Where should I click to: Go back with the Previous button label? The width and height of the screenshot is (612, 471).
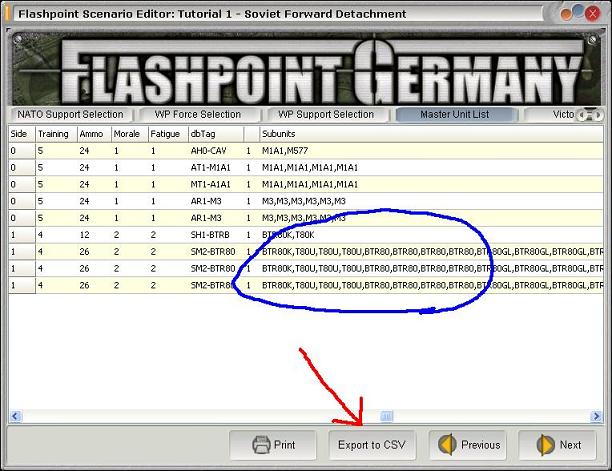pos(480,445)
